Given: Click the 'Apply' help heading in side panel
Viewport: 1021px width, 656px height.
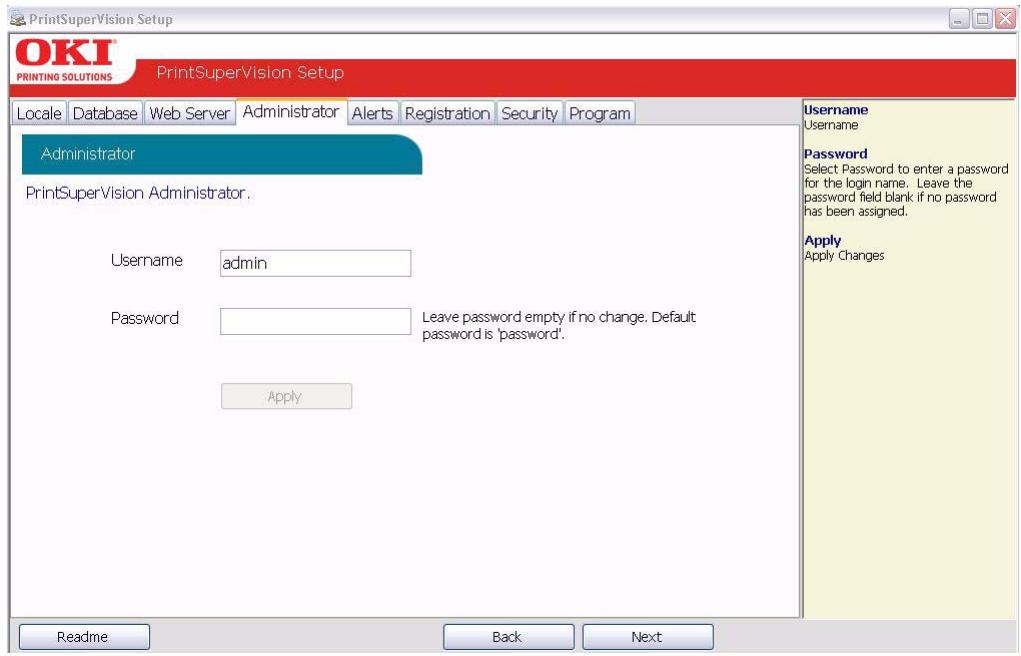Looking at the screenshot, I should (822, 240).
